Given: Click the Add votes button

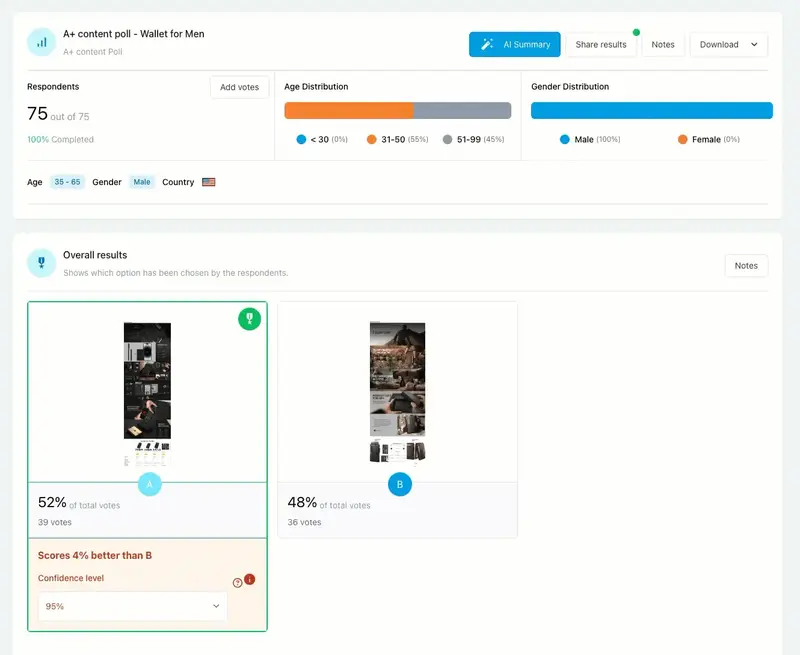Looking at the screenshot, I should pos(239,87).
